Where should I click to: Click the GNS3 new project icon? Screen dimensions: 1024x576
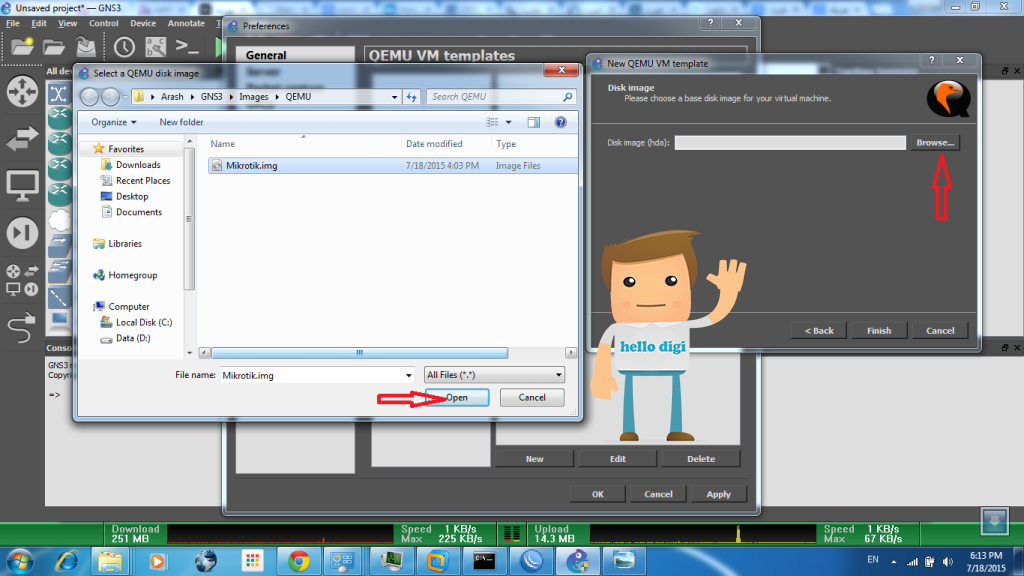(x=22, y=47)
